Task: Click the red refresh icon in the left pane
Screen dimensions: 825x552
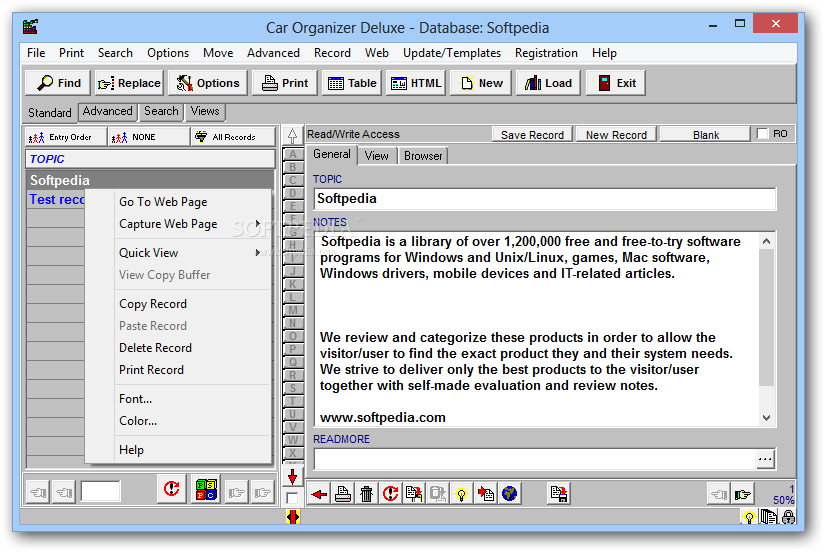Action: point(172,489)
